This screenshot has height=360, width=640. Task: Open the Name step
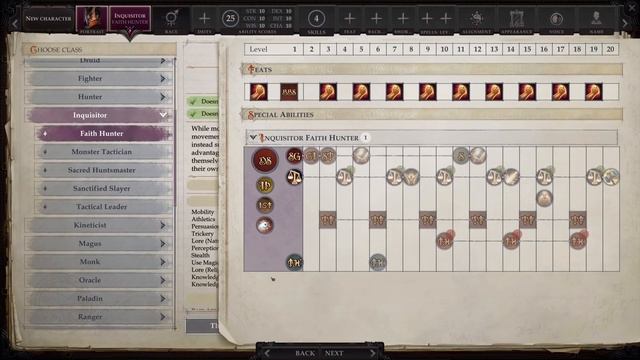tap(596, 20)
